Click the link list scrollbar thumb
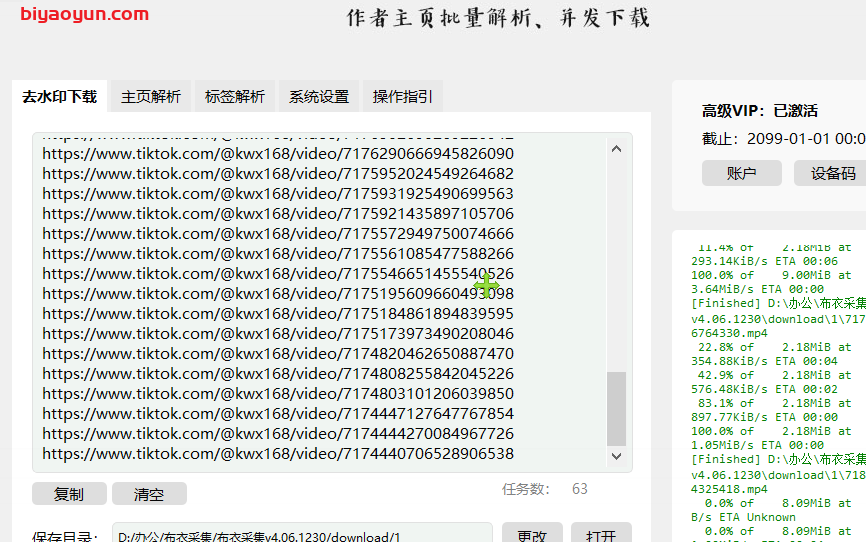This screenshot has width=866, height=542. pyautogui.click(x=616, y=408)
